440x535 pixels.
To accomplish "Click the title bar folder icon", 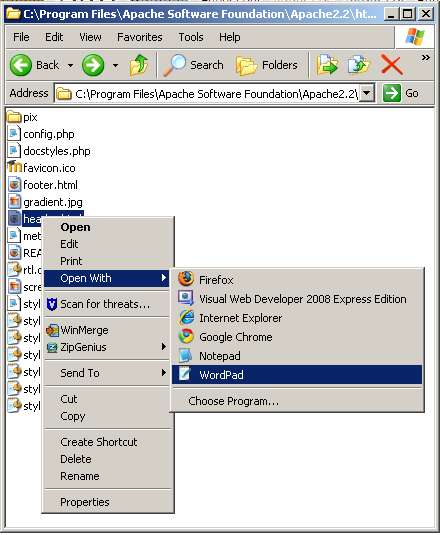I will click(14, 14).
